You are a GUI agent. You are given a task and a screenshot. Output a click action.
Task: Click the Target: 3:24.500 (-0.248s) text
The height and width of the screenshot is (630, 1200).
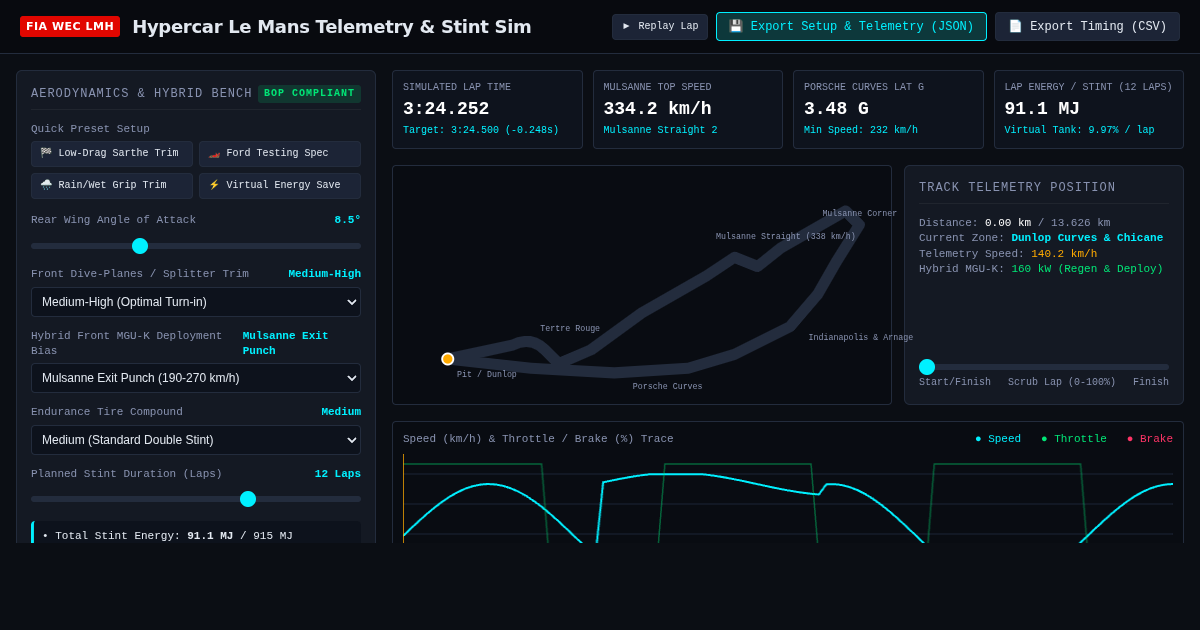coord(481,131)
